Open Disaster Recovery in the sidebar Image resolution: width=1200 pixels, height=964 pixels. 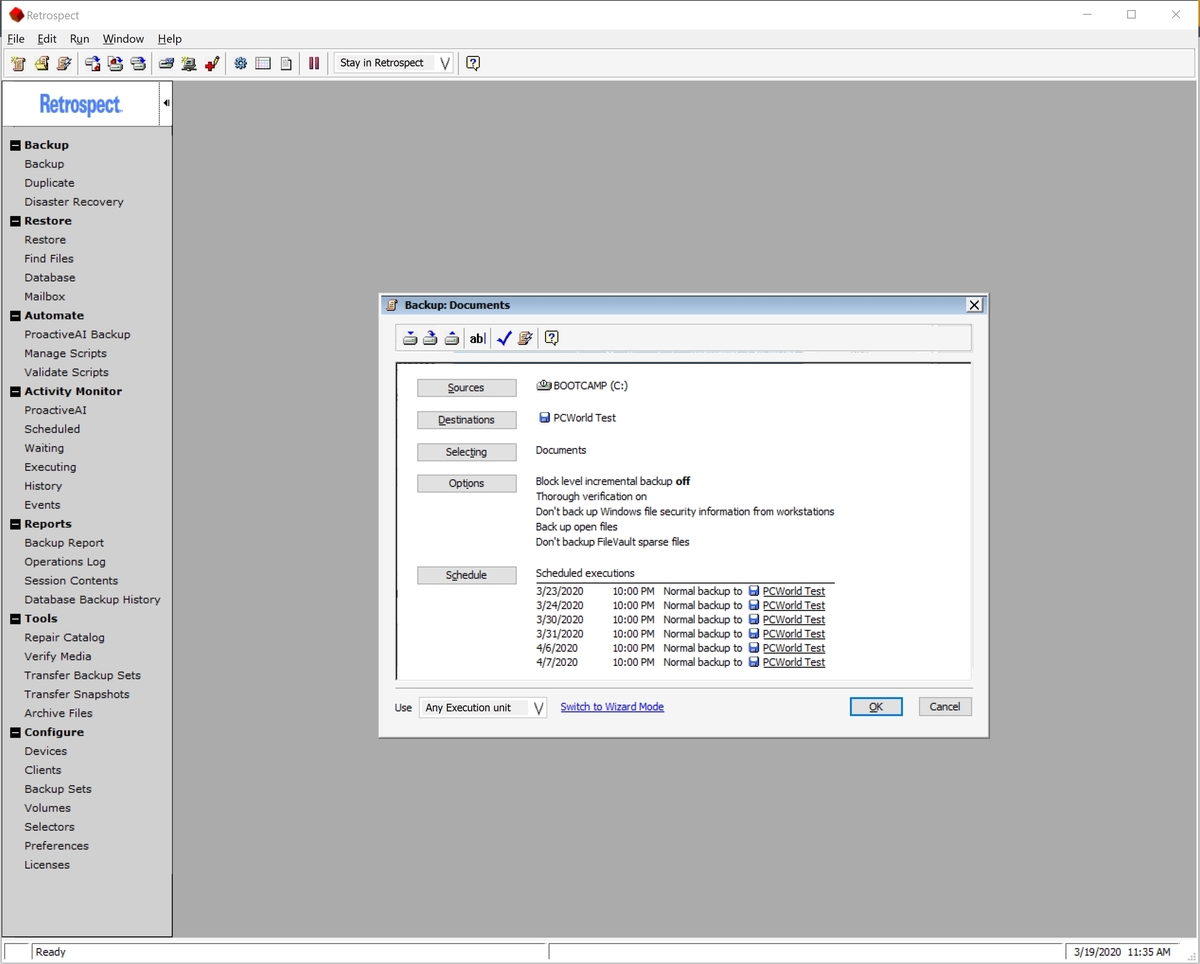point(74,202)
